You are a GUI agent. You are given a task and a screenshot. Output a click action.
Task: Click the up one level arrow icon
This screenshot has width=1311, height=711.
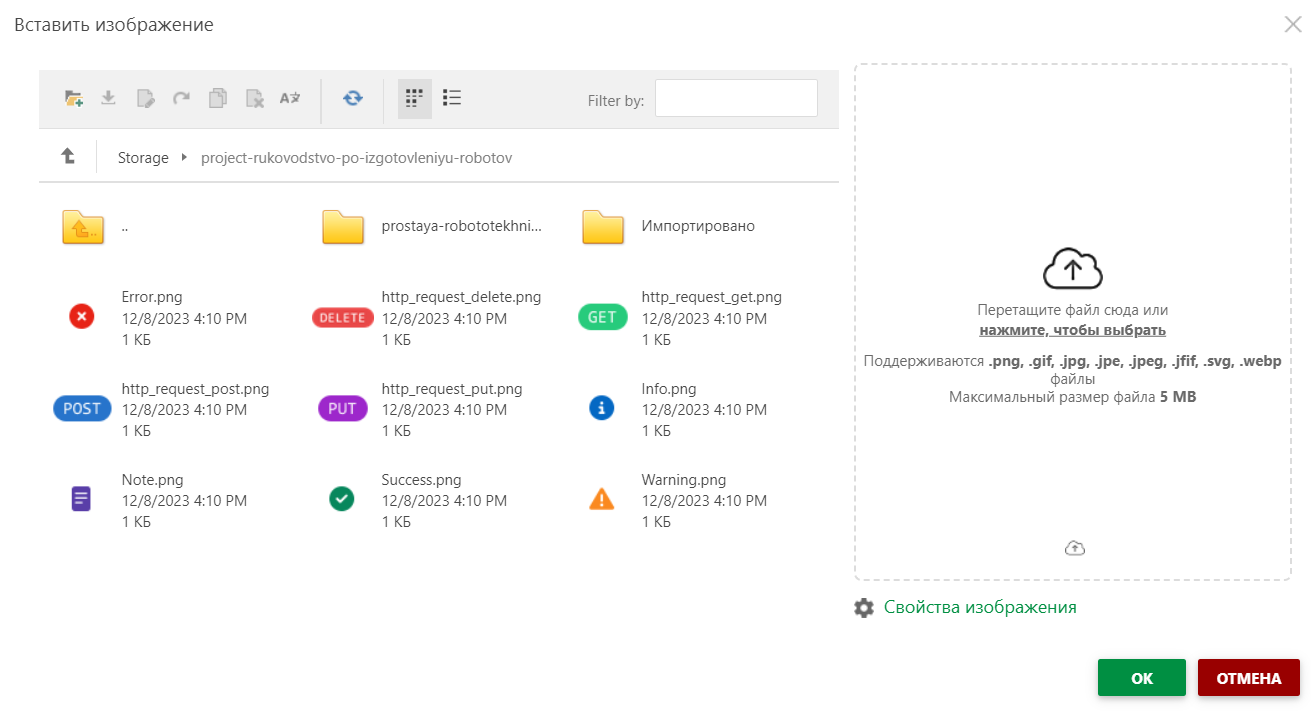coord(68,156)
